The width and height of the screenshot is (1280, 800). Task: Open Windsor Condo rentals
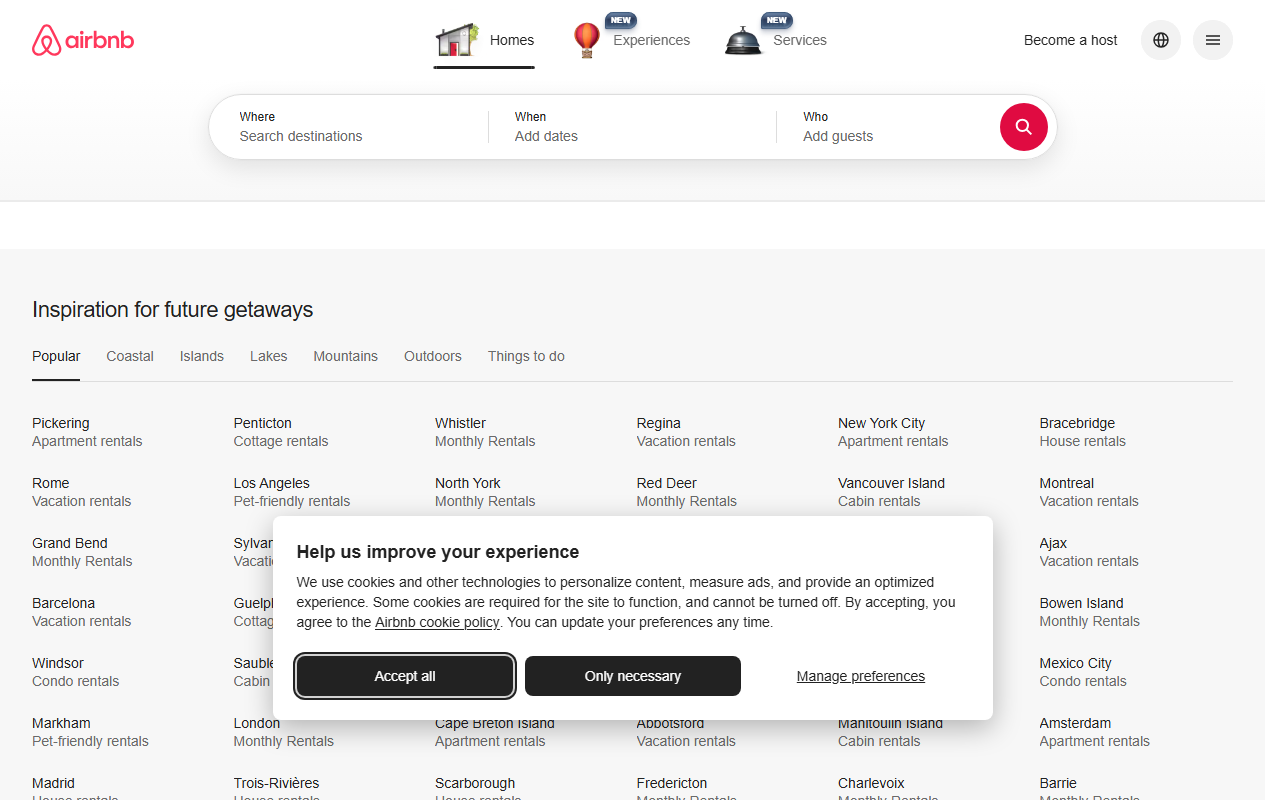coord(75,672)
